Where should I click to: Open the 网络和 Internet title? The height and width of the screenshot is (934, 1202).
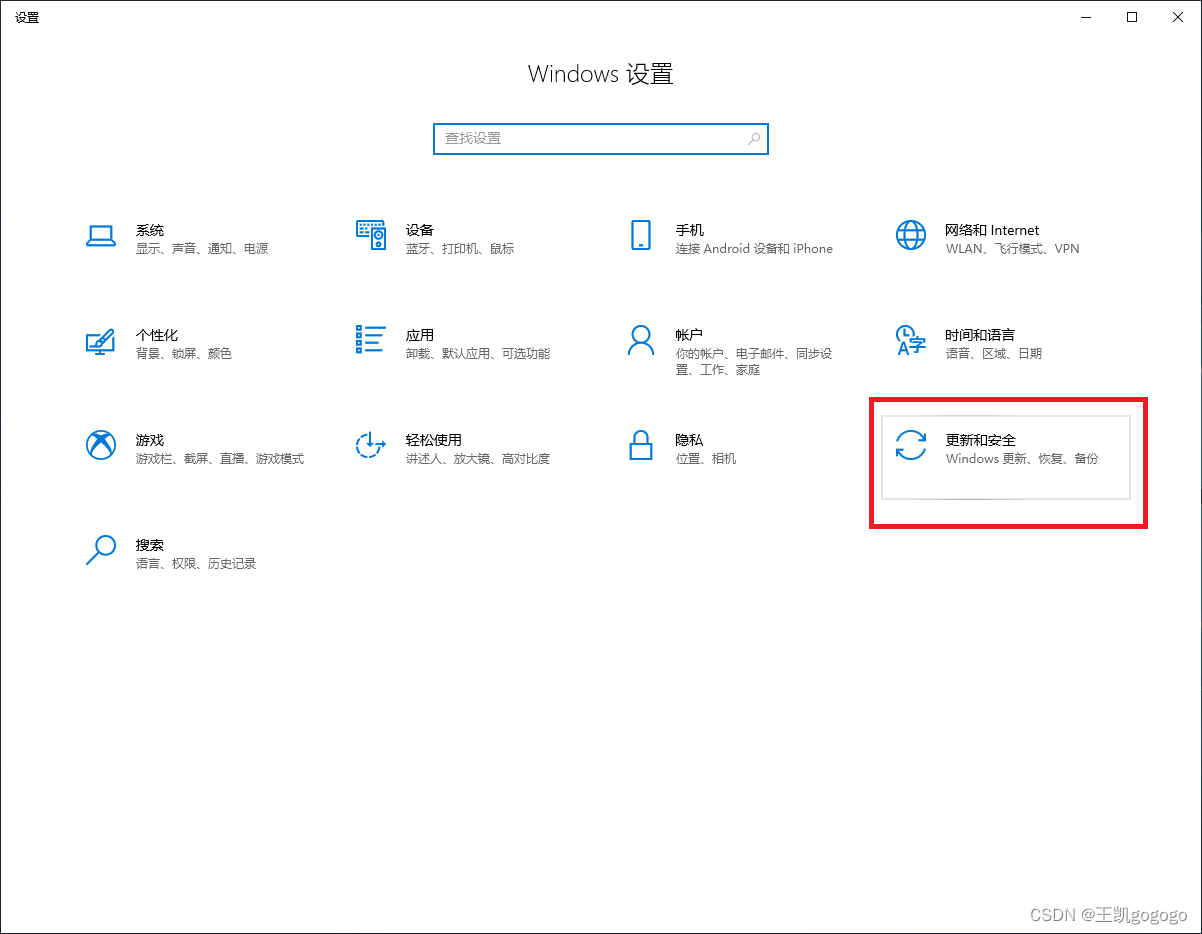coord(993,230)
